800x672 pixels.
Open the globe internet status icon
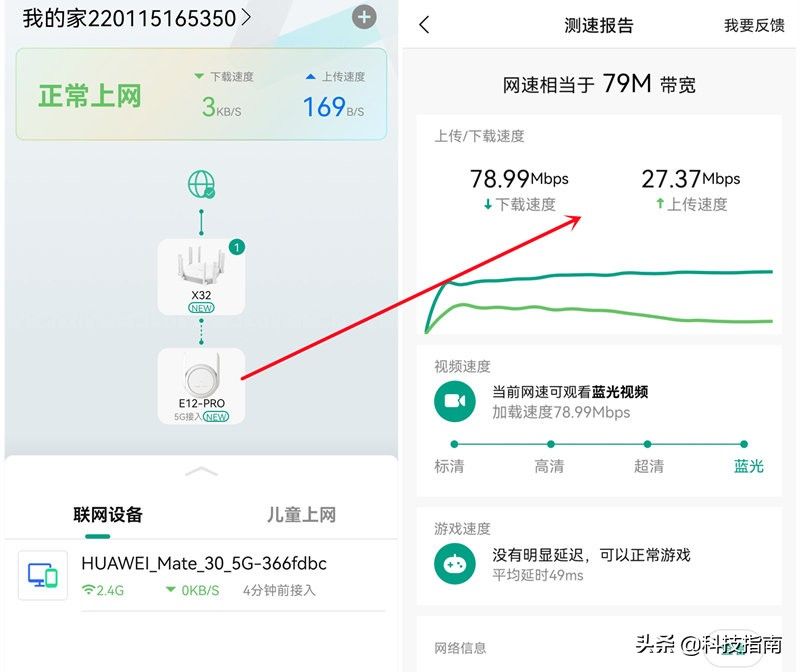(202, 184)
